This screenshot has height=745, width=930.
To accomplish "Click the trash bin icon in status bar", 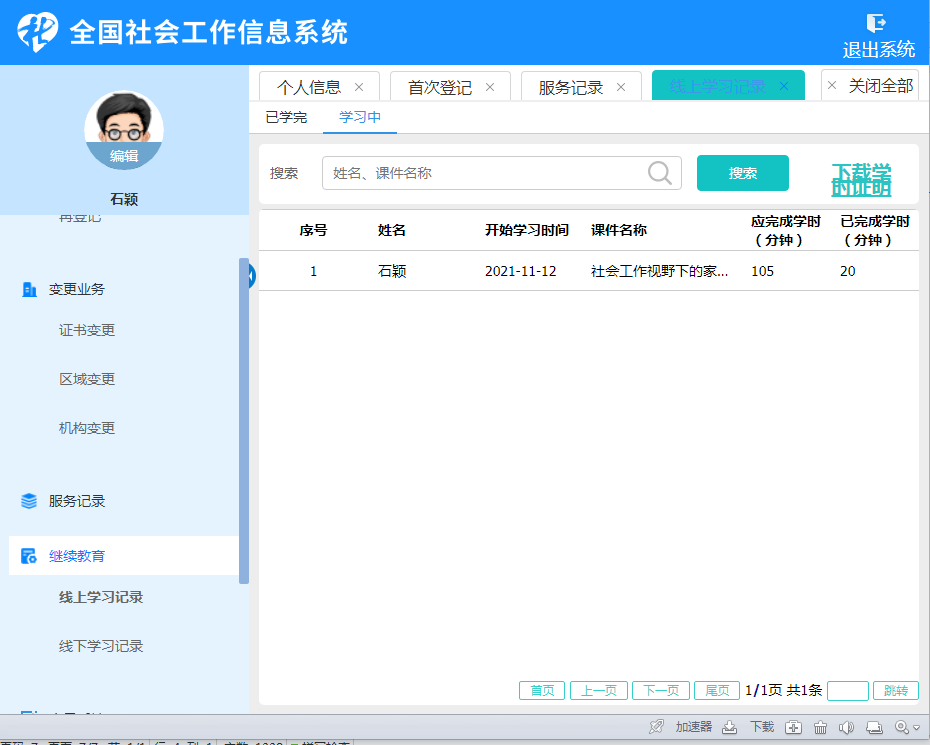I will tap(820, 727).
